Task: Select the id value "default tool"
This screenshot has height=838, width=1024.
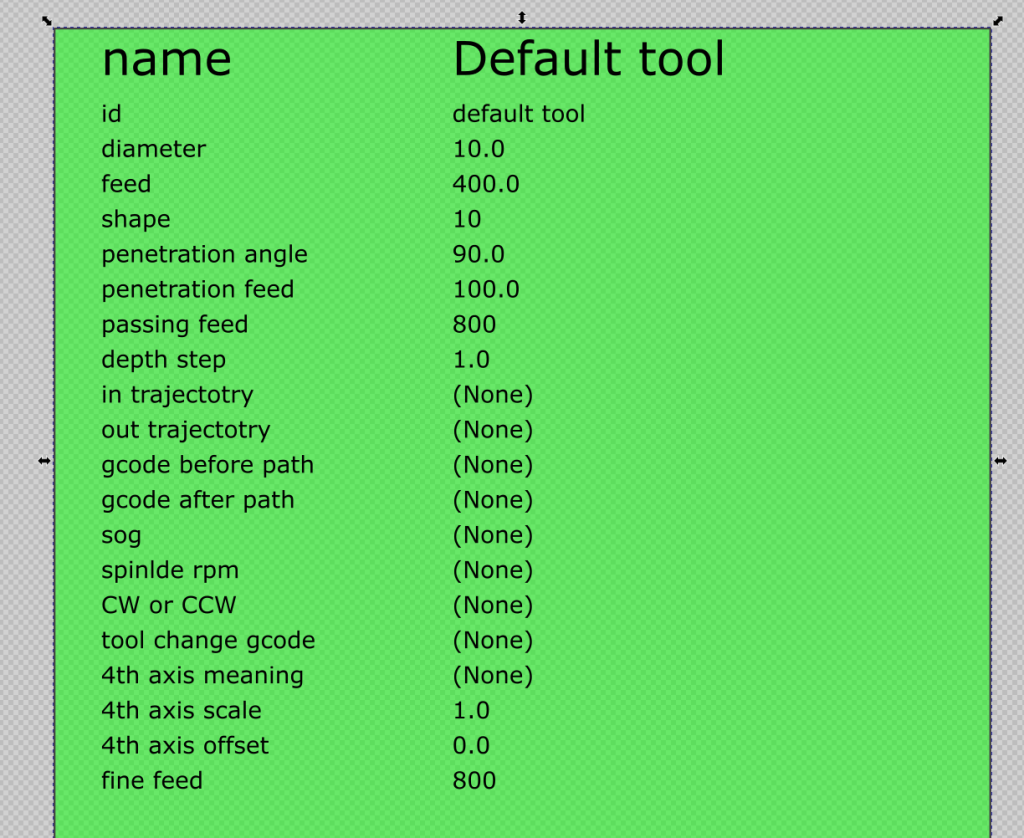Action: click(x=518, y=114)
